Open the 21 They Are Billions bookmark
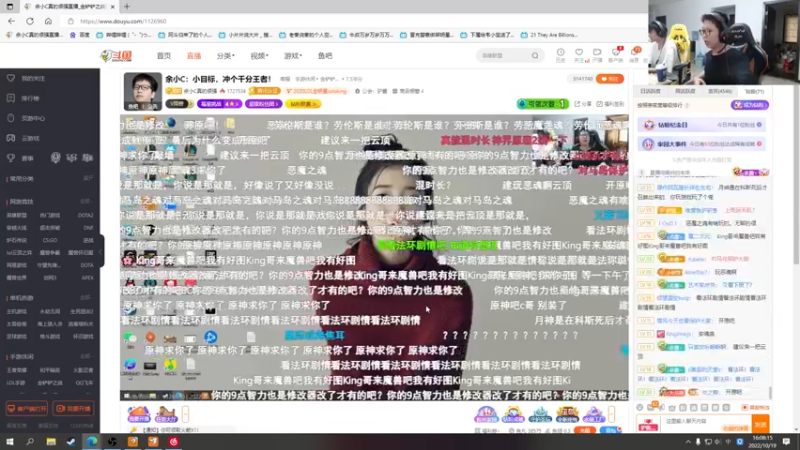 coord(549,35)
